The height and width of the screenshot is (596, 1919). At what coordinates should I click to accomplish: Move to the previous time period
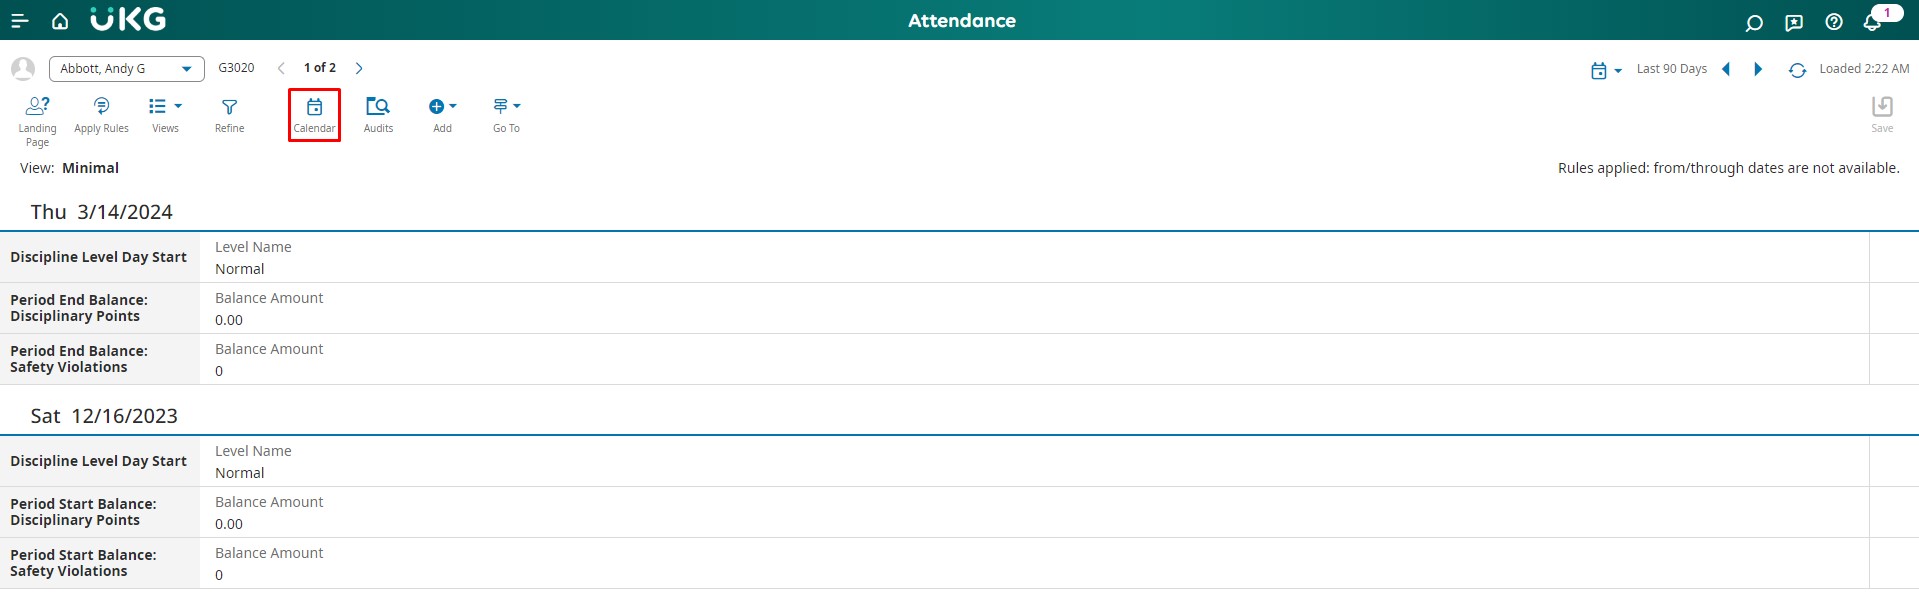pos(1726,69)
